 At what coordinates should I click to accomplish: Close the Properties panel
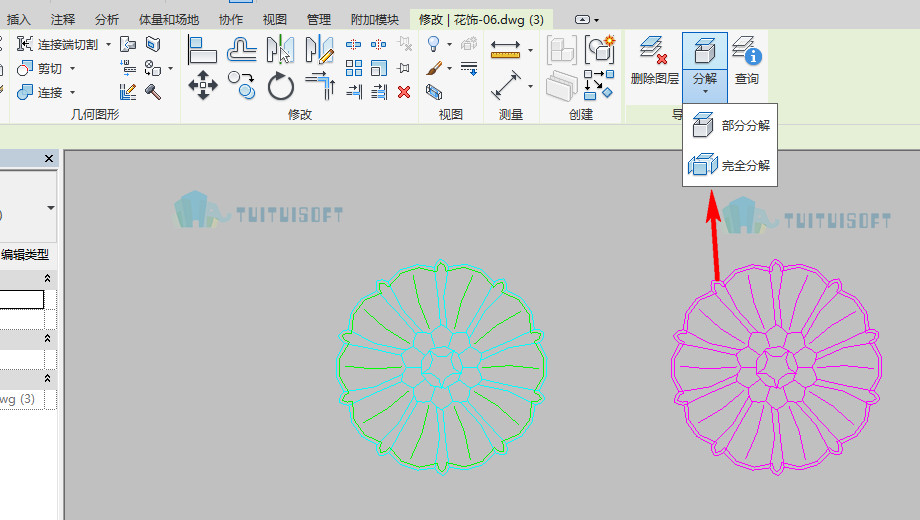click(49, 158)
